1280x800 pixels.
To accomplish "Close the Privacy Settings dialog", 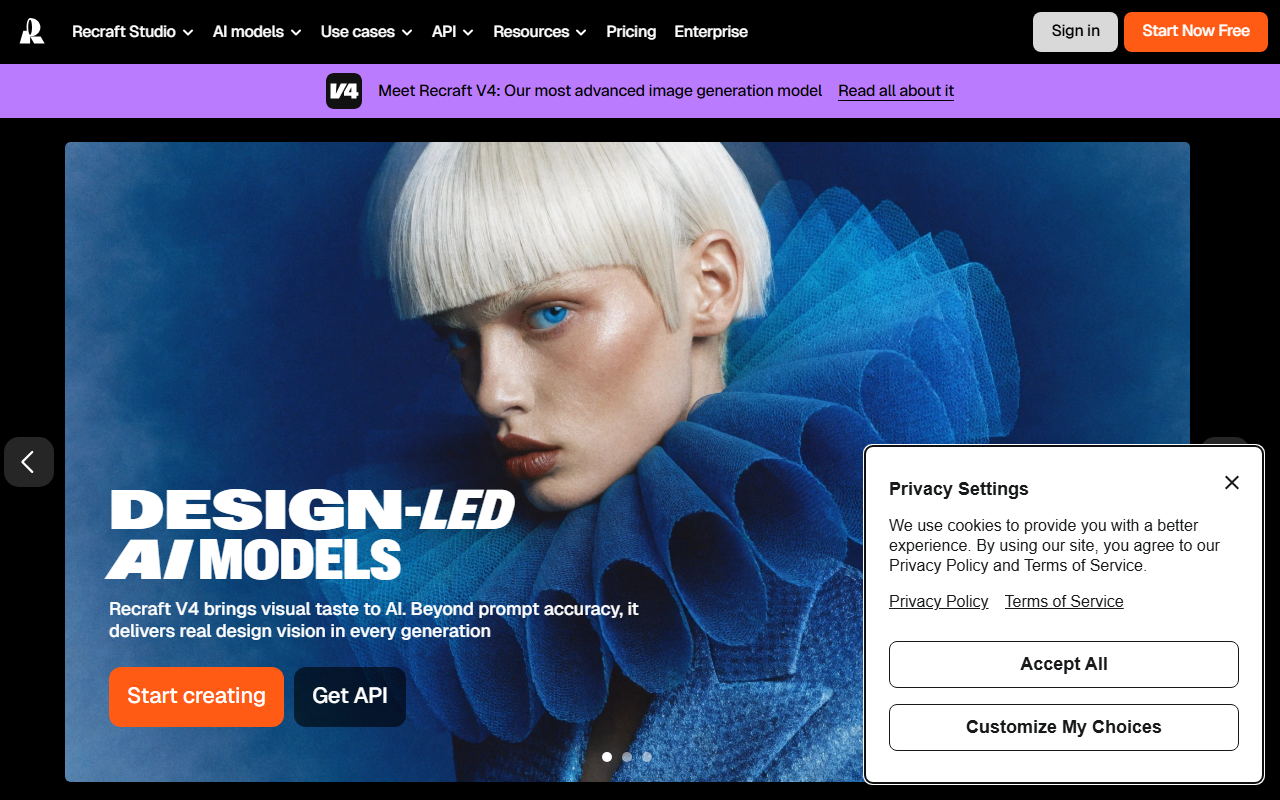I will pyautogui.click(x=1232, y=483).
